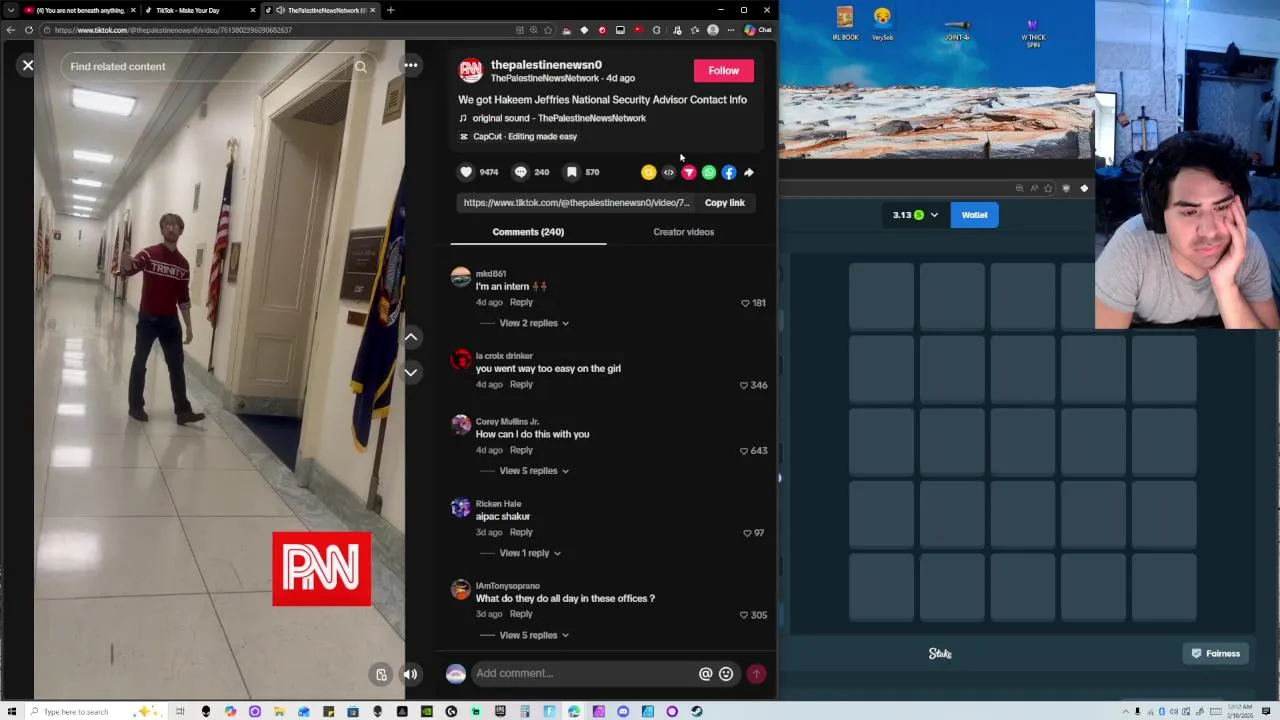
Task: Like IAmTonysoprano's comment
Action: click(x=743, y=615)
